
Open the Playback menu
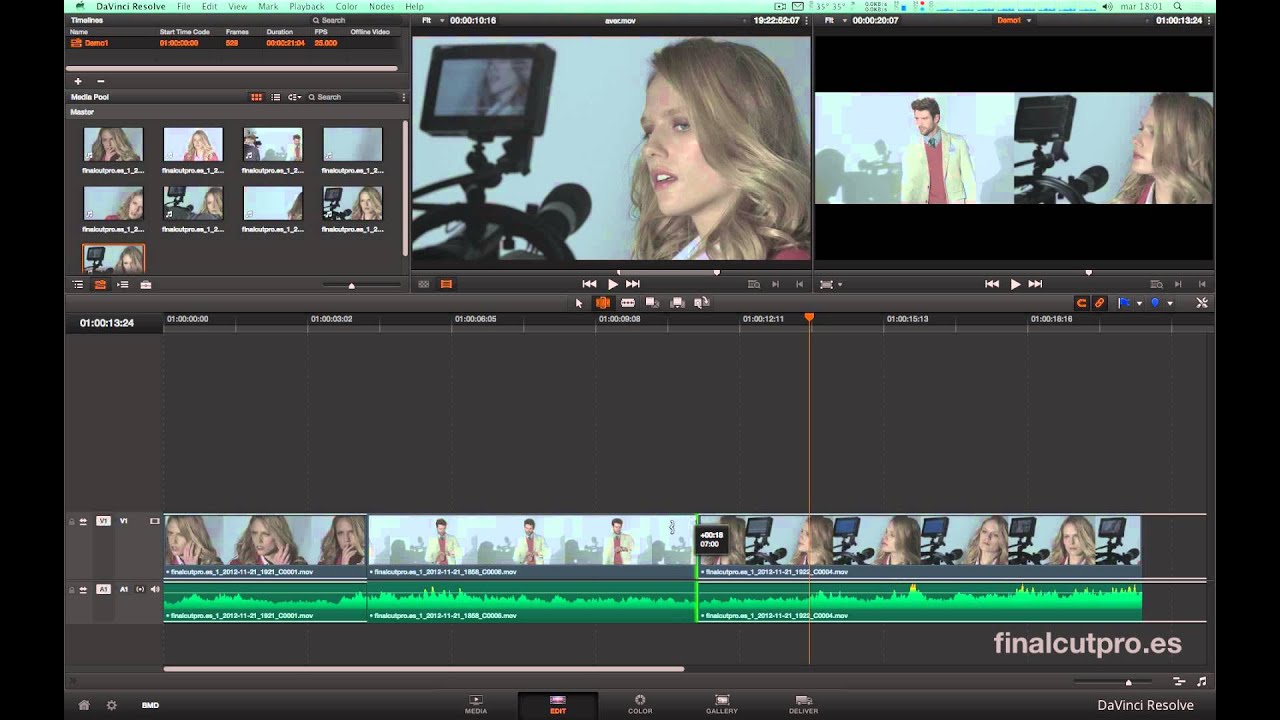[x=307, y=6]
